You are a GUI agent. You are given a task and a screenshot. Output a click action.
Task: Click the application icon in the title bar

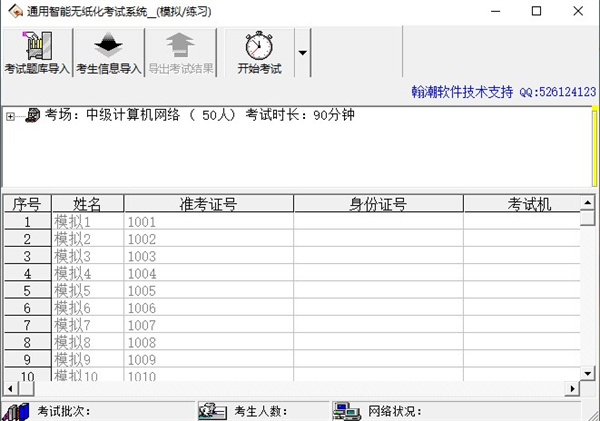point(16,11)
